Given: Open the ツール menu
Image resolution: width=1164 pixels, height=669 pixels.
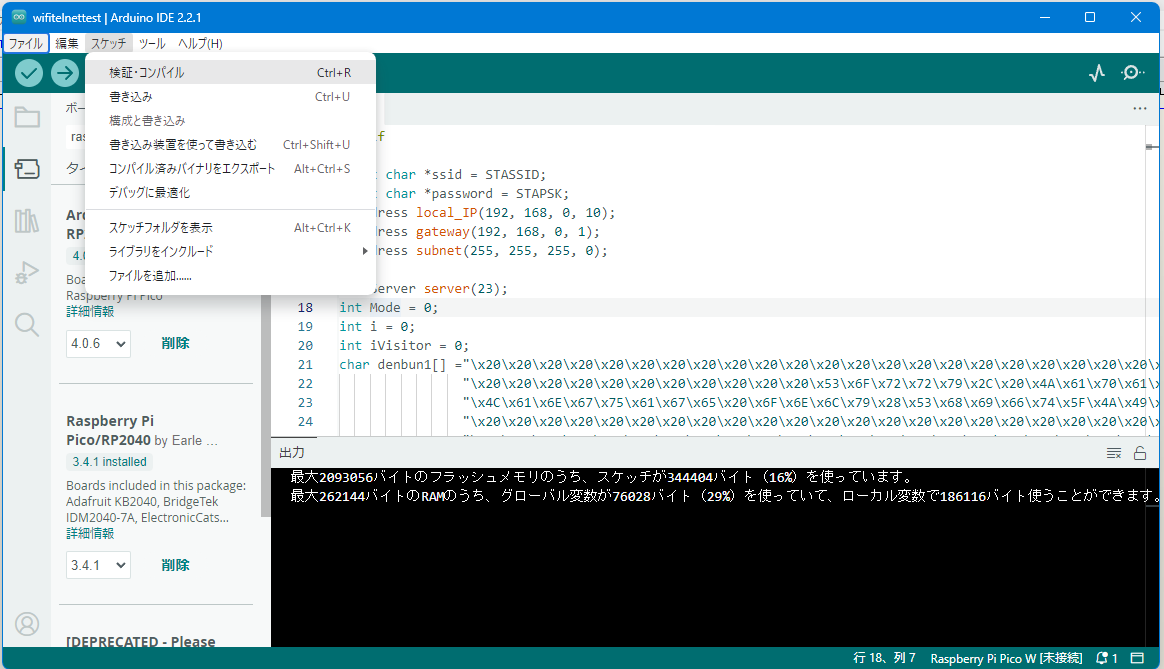Looking at the screenshot, I should click(x=152, y=43).
